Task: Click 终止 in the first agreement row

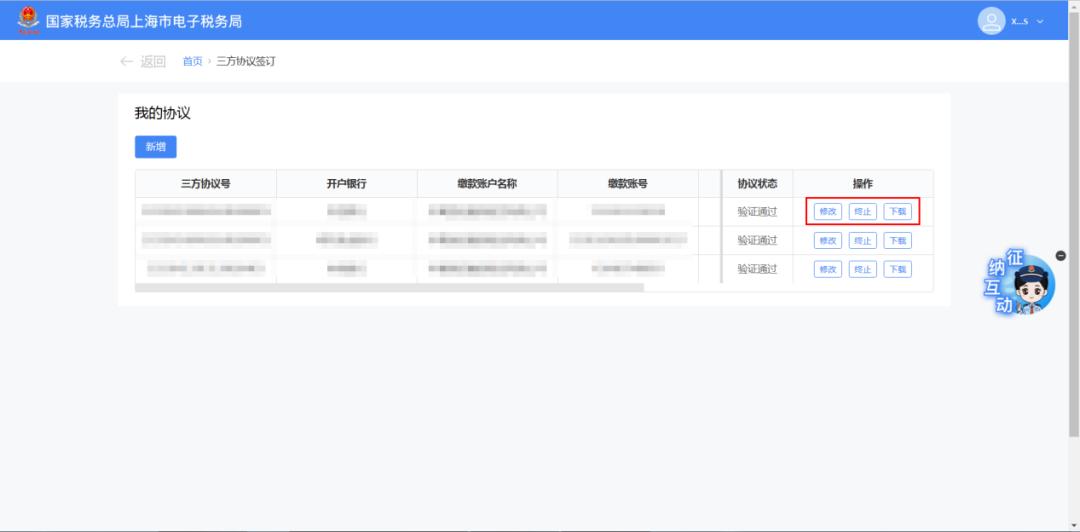Action: (862, 212)
